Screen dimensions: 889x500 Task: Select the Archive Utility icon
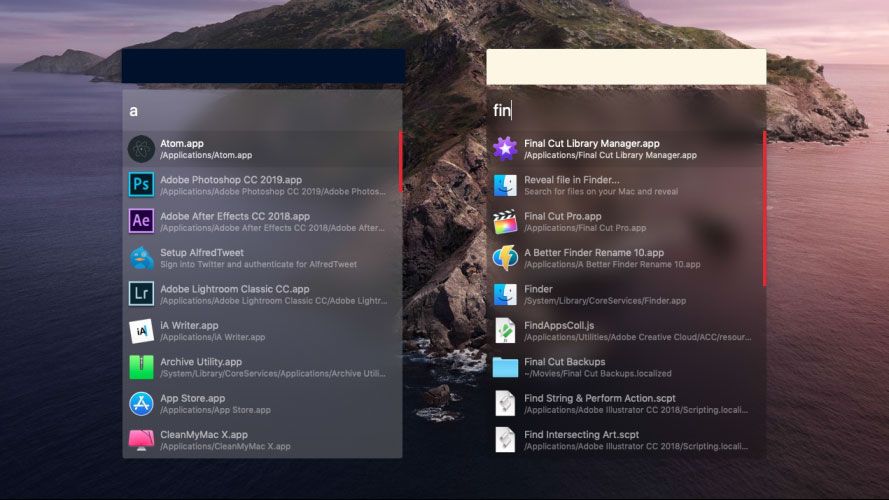tap(141, 367)
